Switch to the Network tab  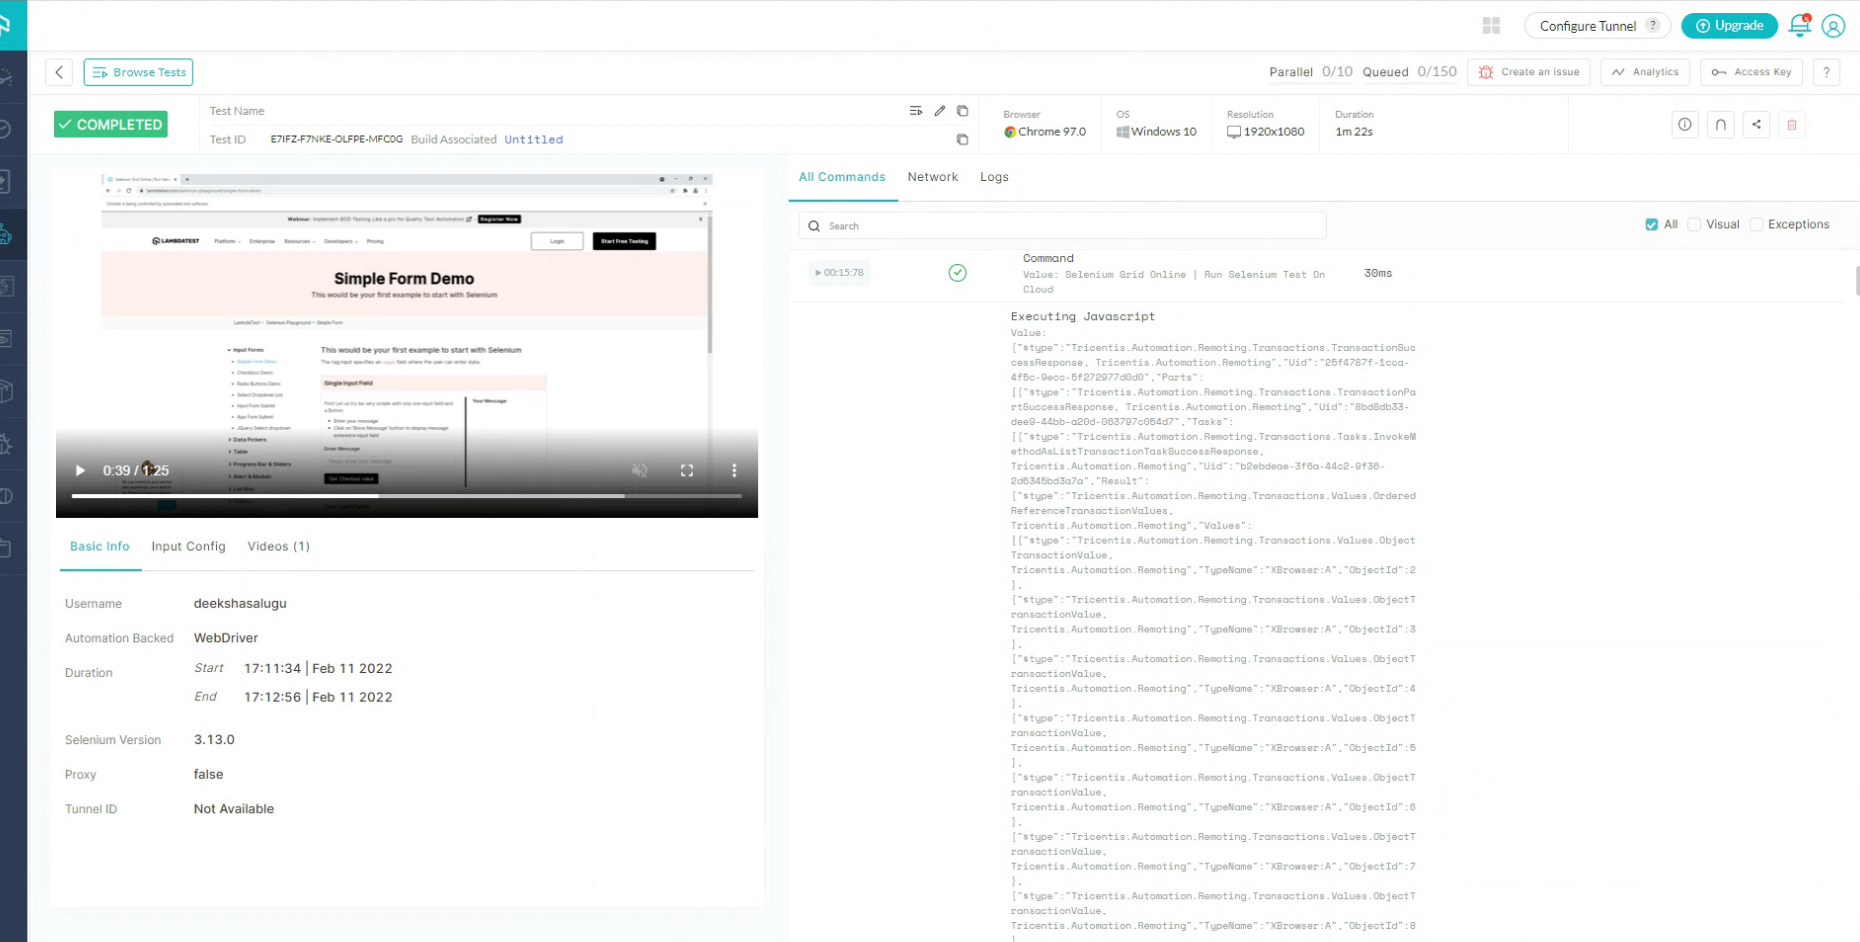coord(932,177)
